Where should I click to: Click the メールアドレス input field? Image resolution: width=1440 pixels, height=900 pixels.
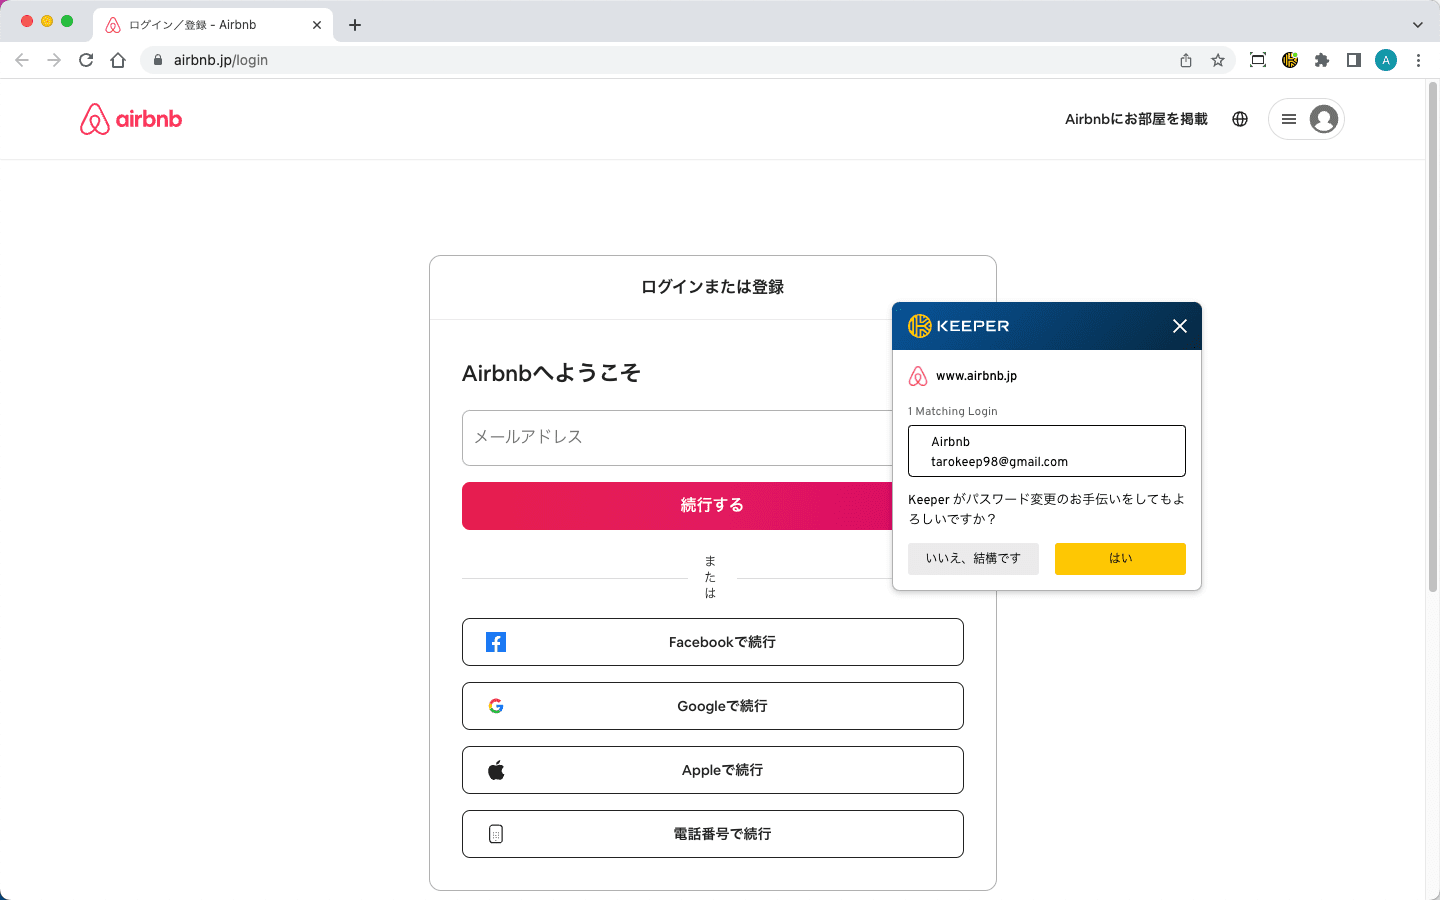(675, 438)
